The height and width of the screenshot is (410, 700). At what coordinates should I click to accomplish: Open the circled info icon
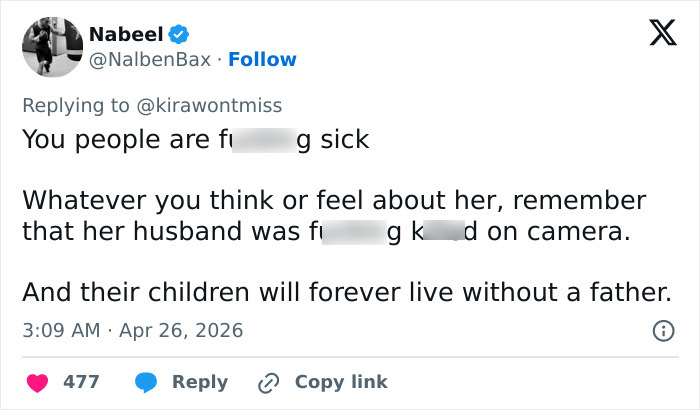click(661, 330)
